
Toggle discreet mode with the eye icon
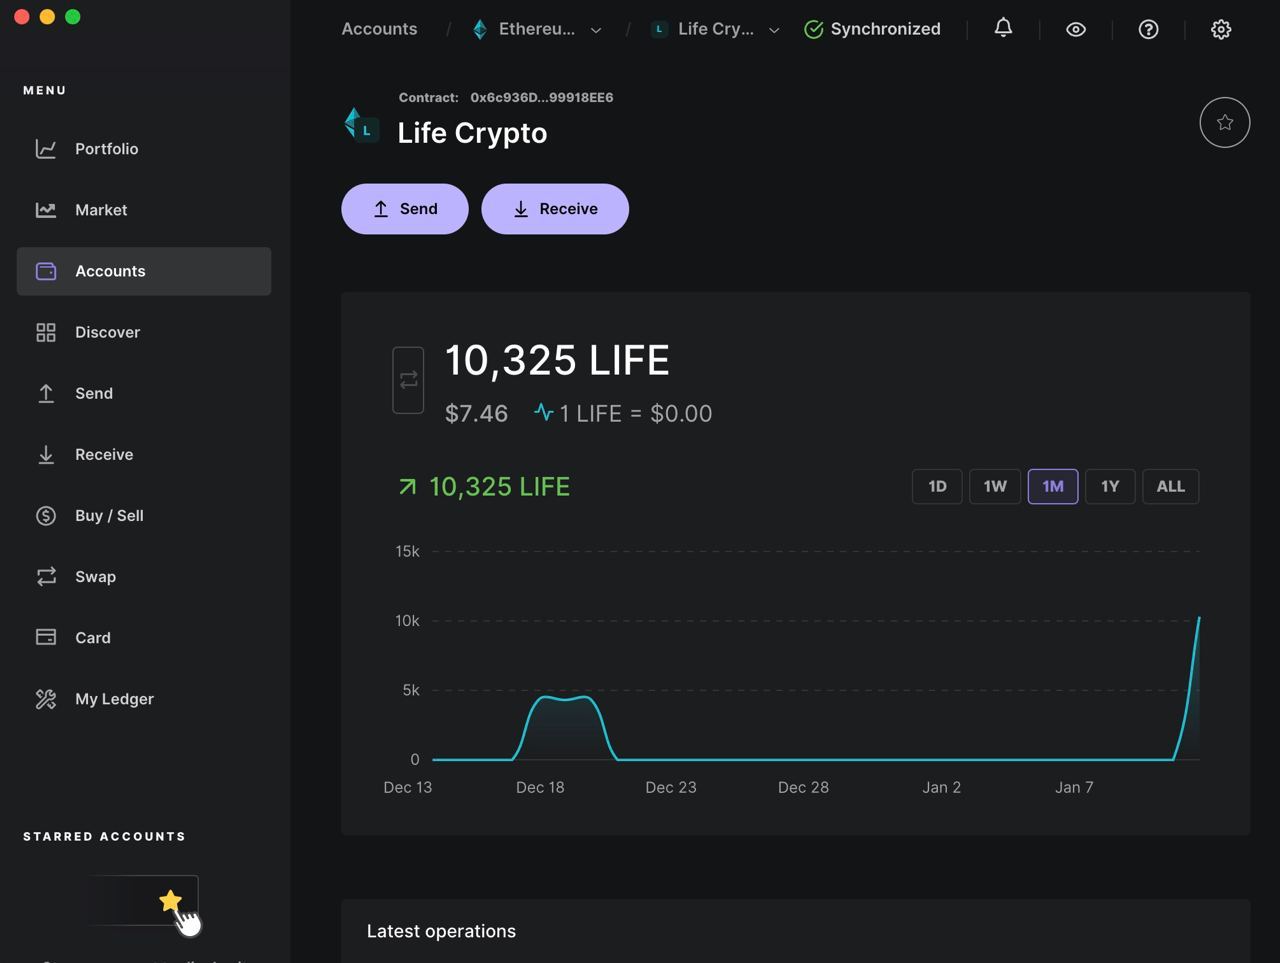[1076, 29]
